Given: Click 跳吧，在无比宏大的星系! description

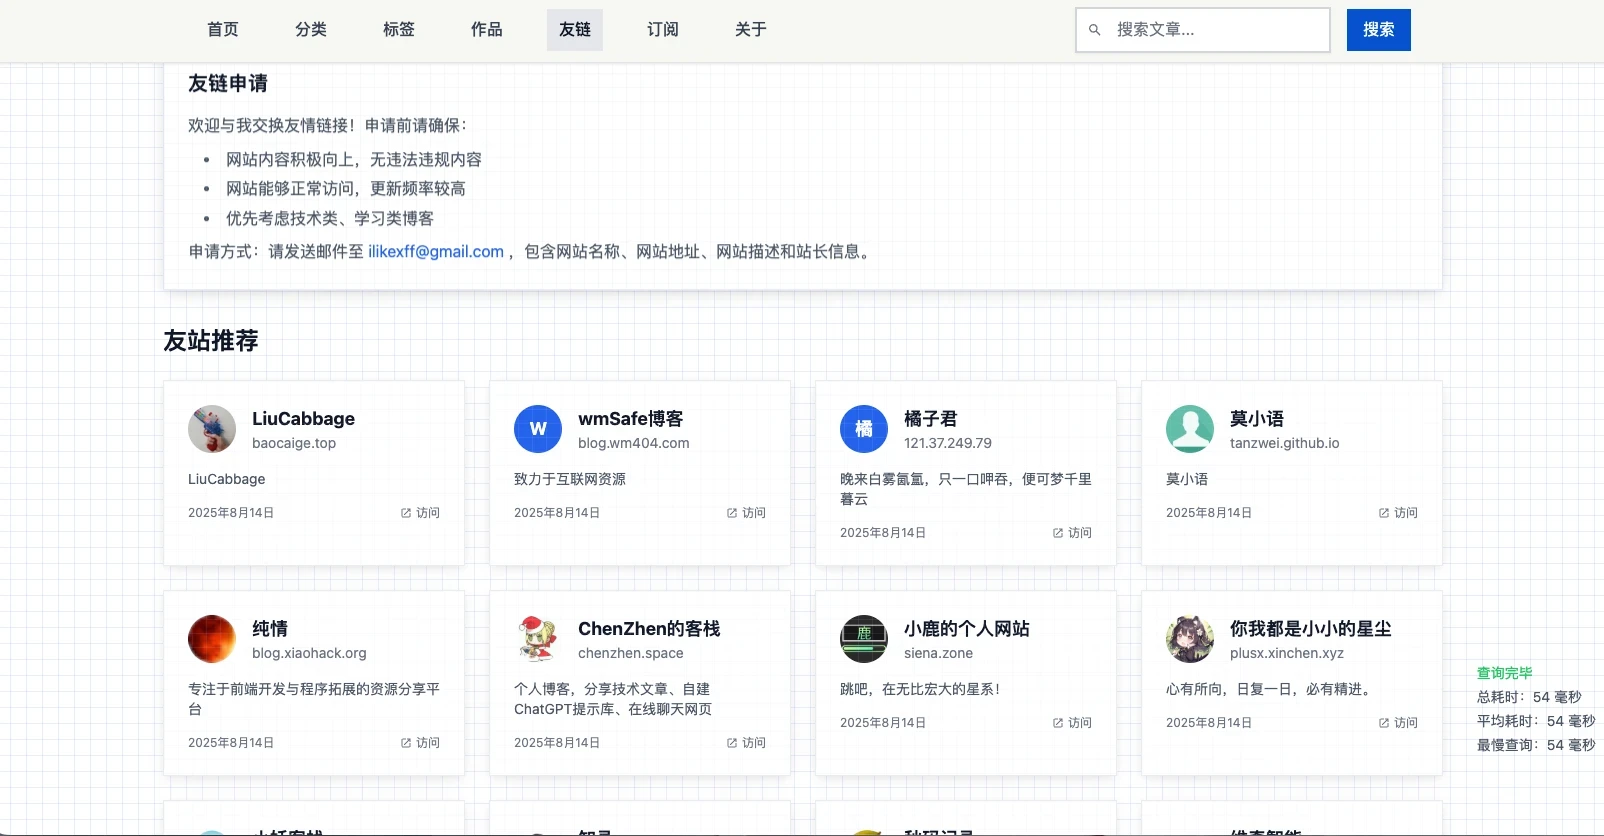Looking at the screenshot, I should [x=920, y=689].
